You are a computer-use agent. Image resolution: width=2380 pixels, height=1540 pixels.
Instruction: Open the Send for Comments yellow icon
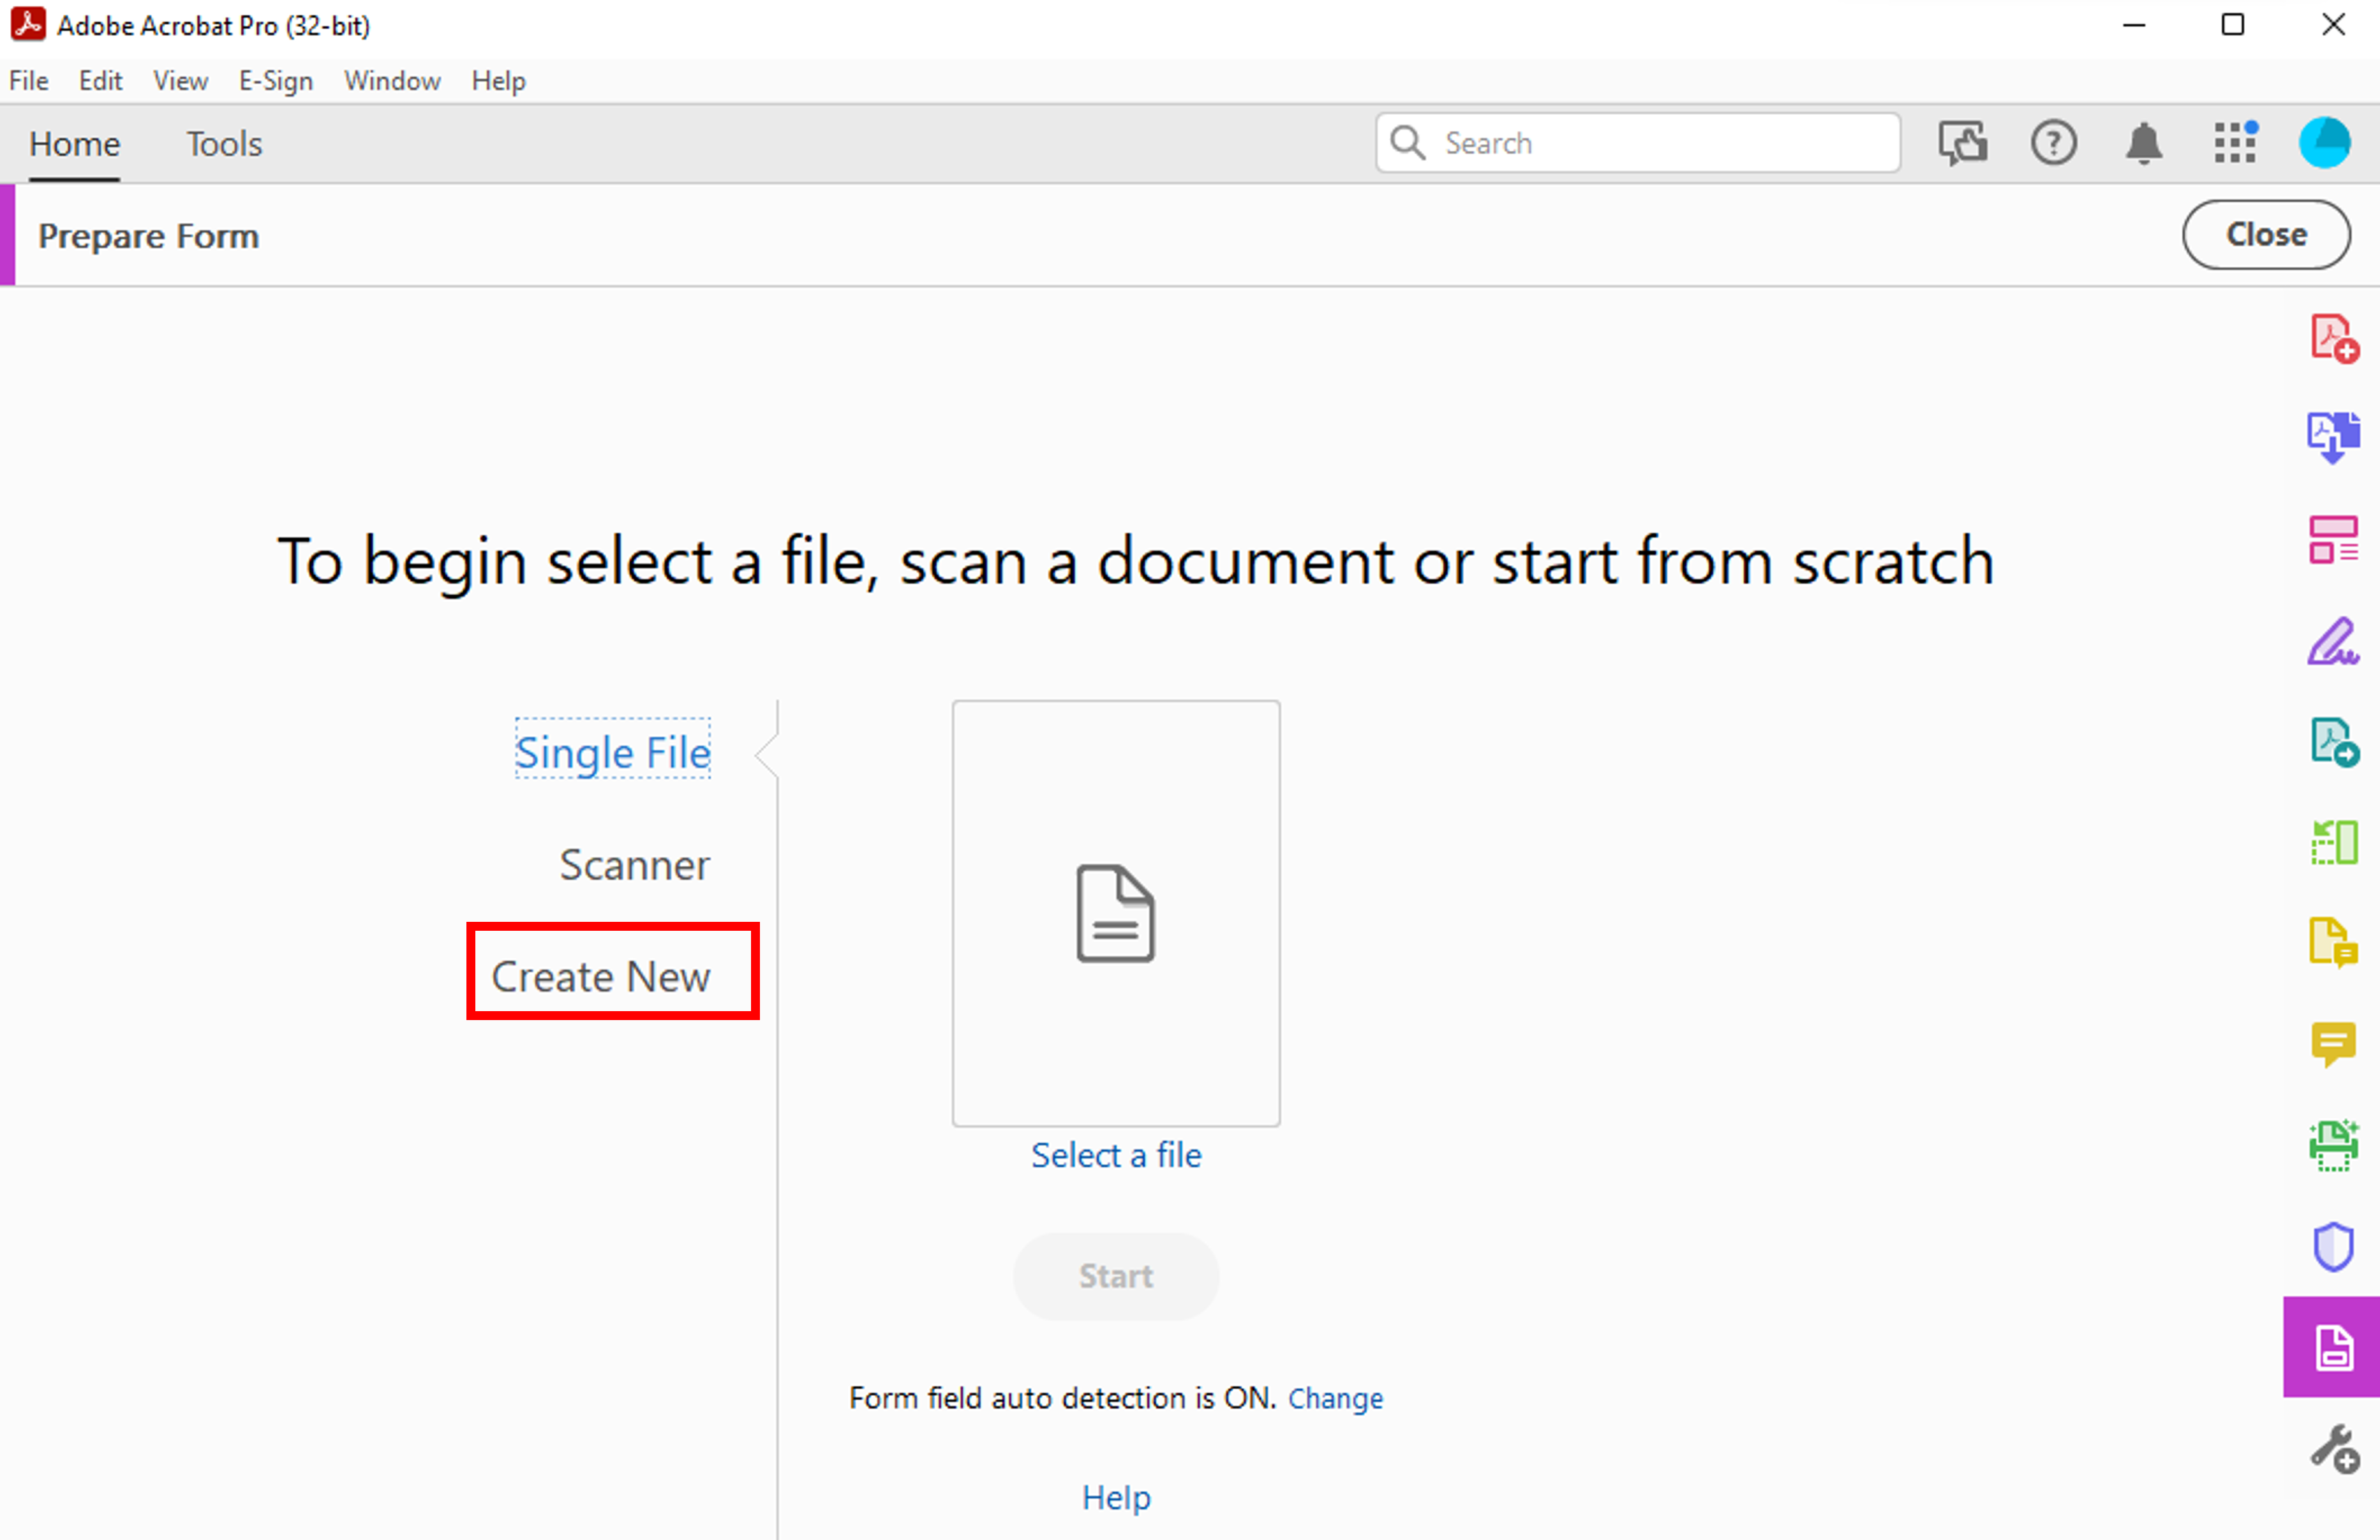pyautogui.click(x=2334, y=943)
